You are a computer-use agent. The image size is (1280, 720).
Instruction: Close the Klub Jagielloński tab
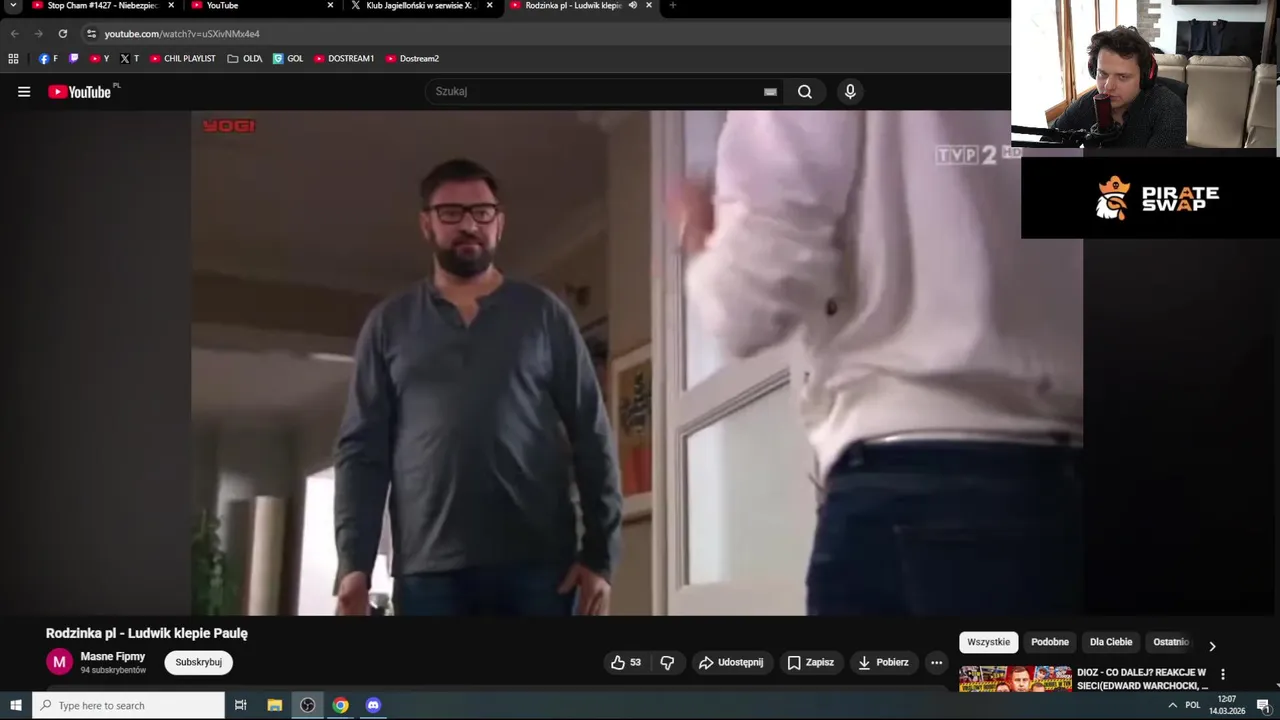[x=489, y=6]
